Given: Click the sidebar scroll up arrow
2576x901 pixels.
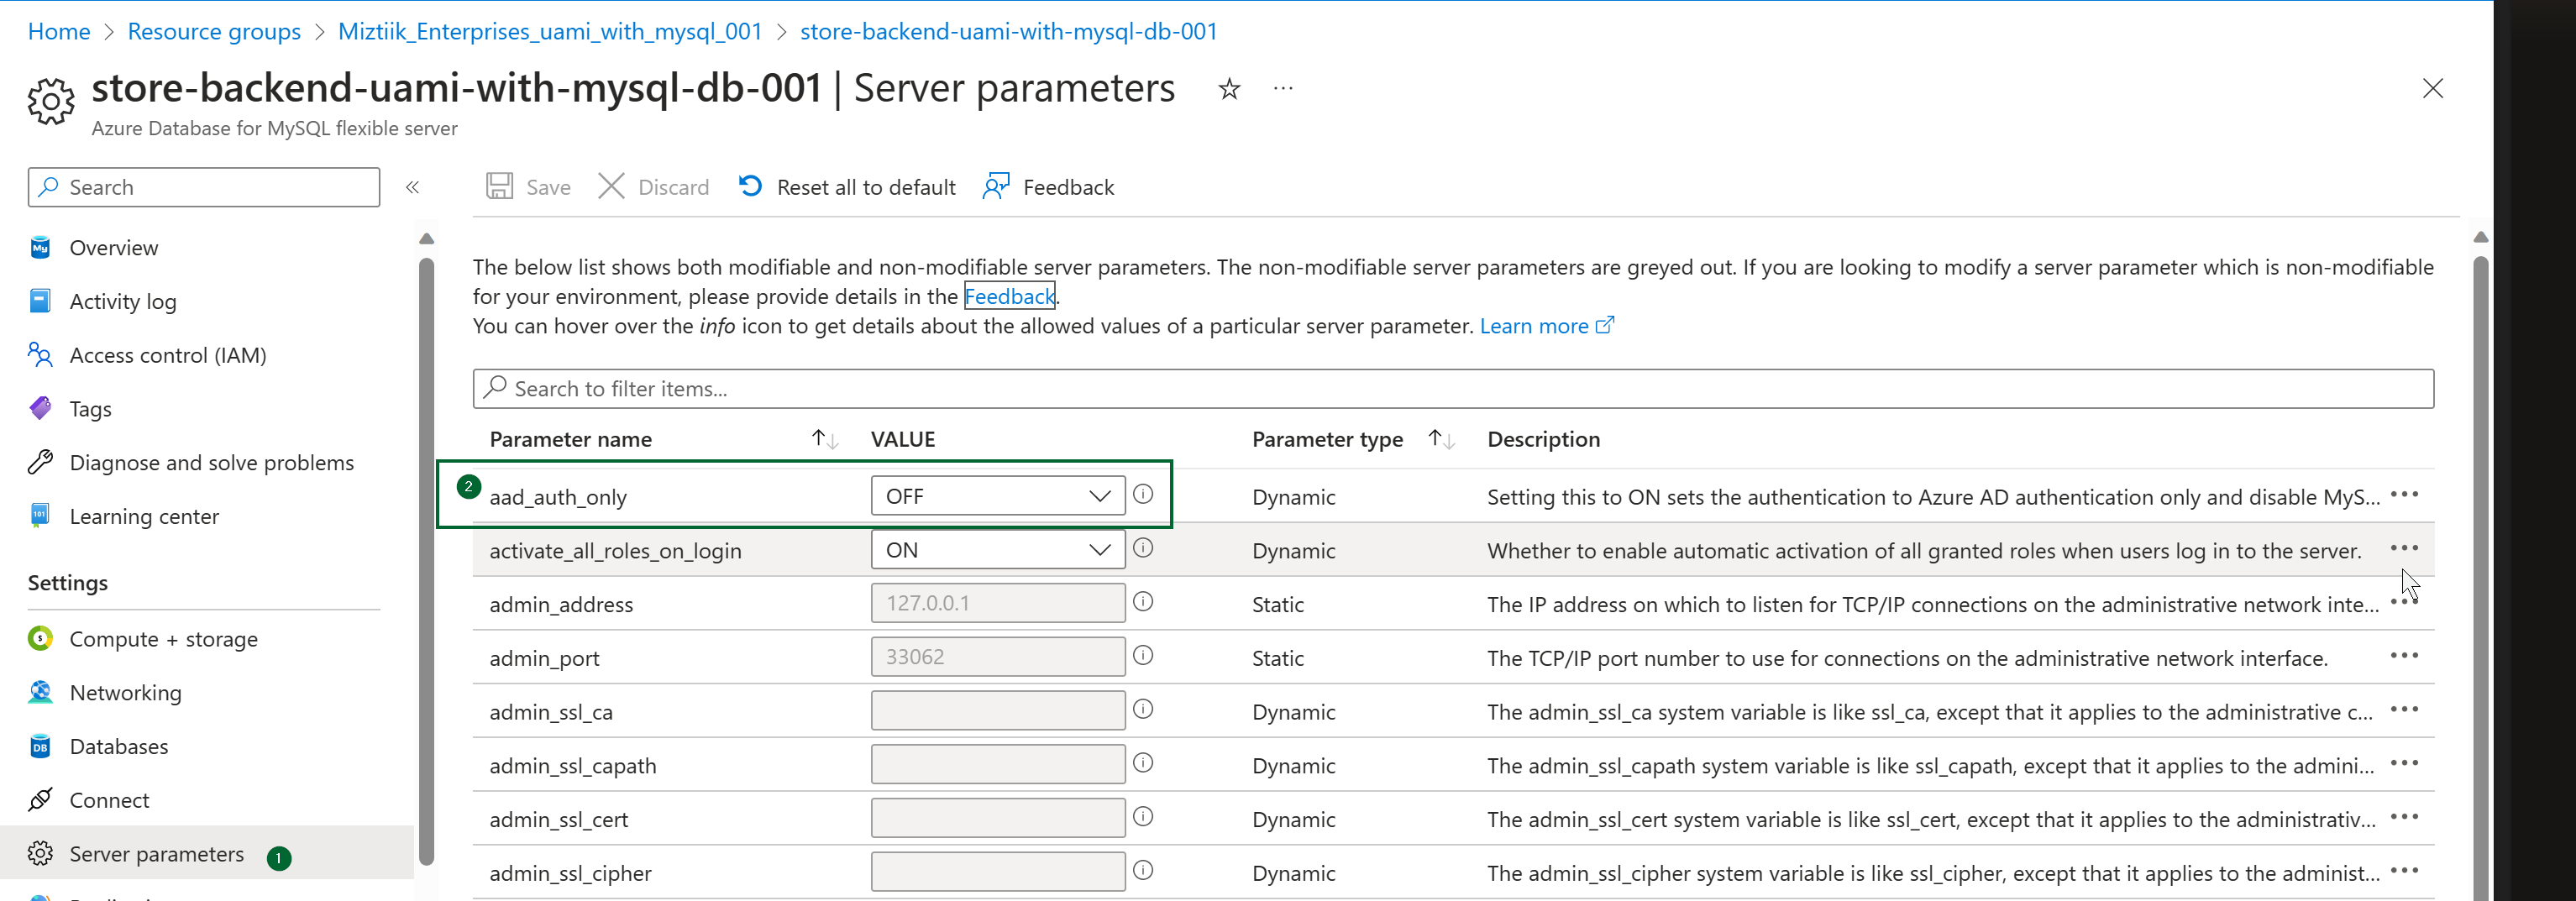Looking at the screenshot, I should click(427, 239).
